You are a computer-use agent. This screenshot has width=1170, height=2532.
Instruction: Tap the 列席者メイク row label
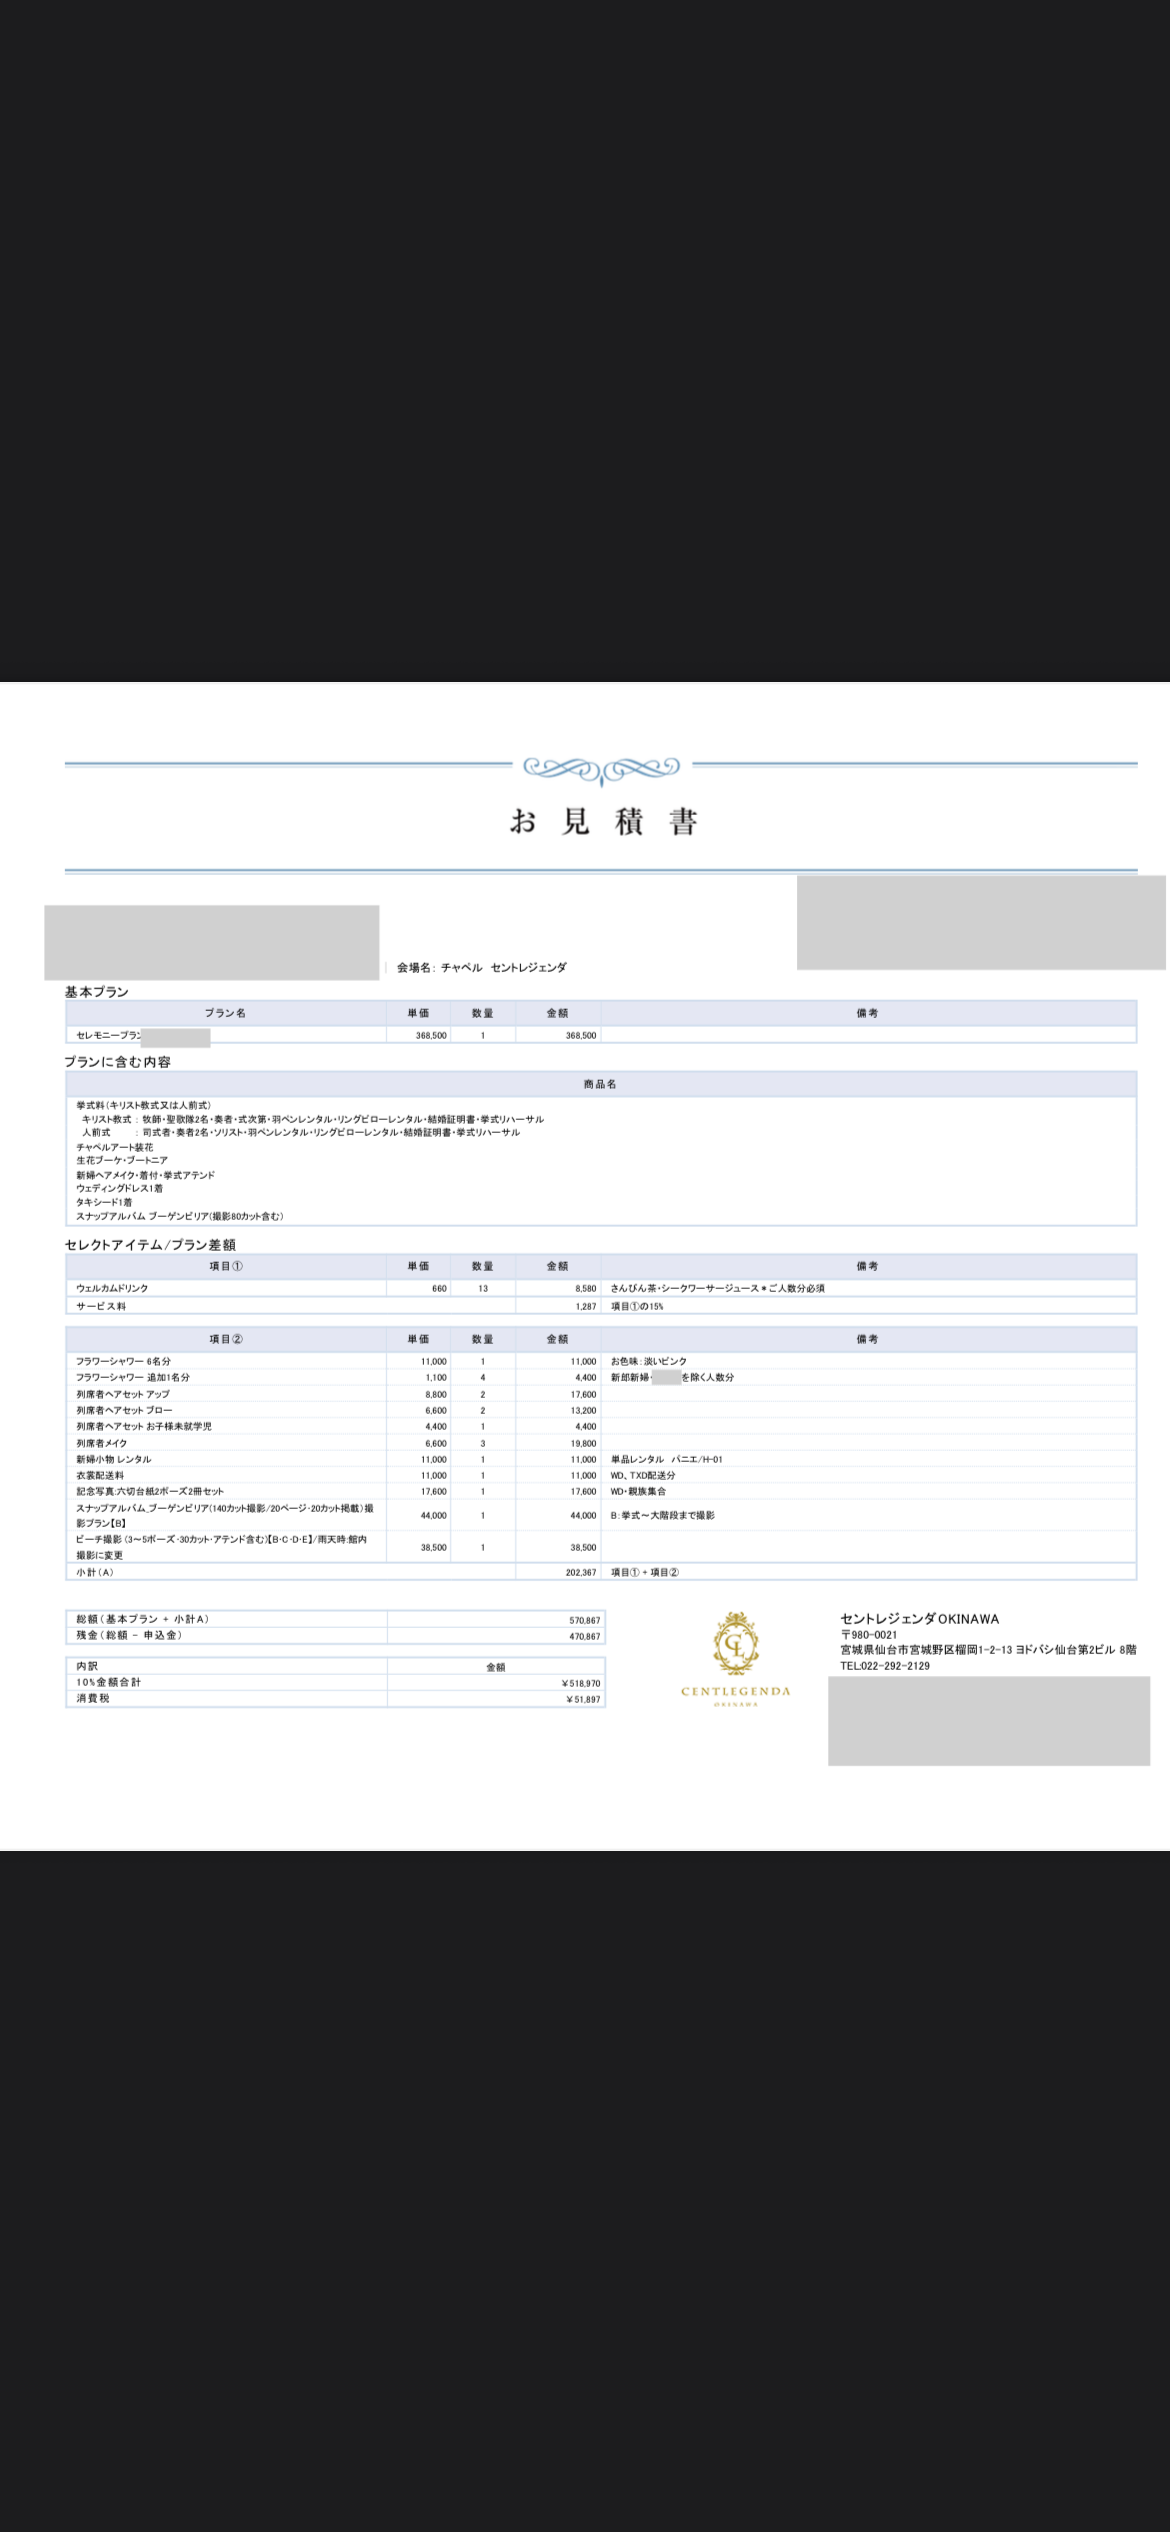pyautogui.click(x=102, y=1443)
